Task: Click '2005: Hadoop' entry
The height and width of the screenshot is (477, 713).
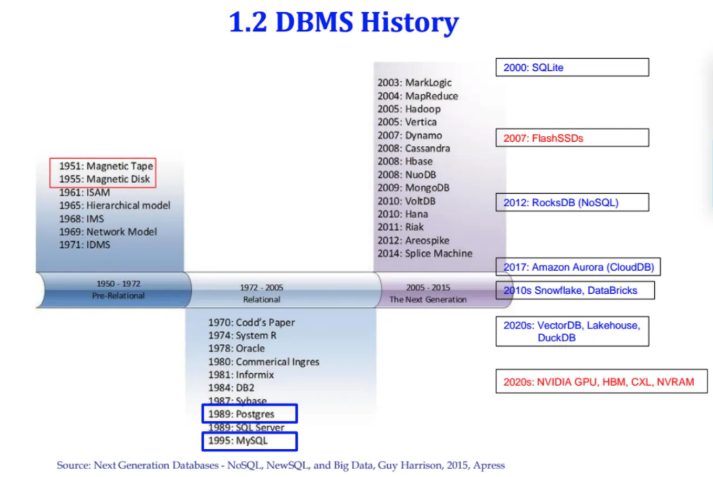Action: (x=409, y=109)
